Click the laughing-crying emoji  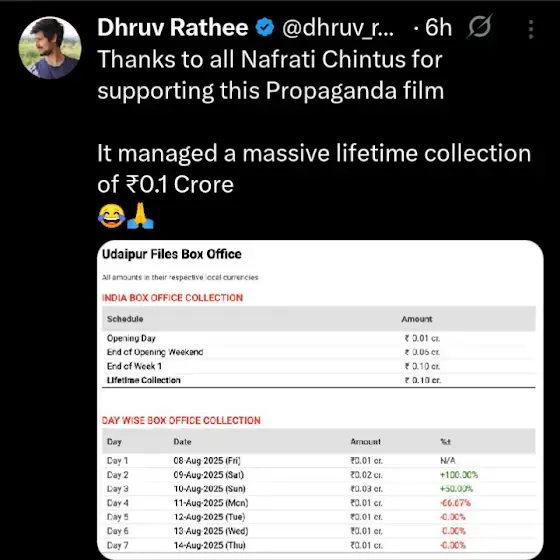(111, 216)
